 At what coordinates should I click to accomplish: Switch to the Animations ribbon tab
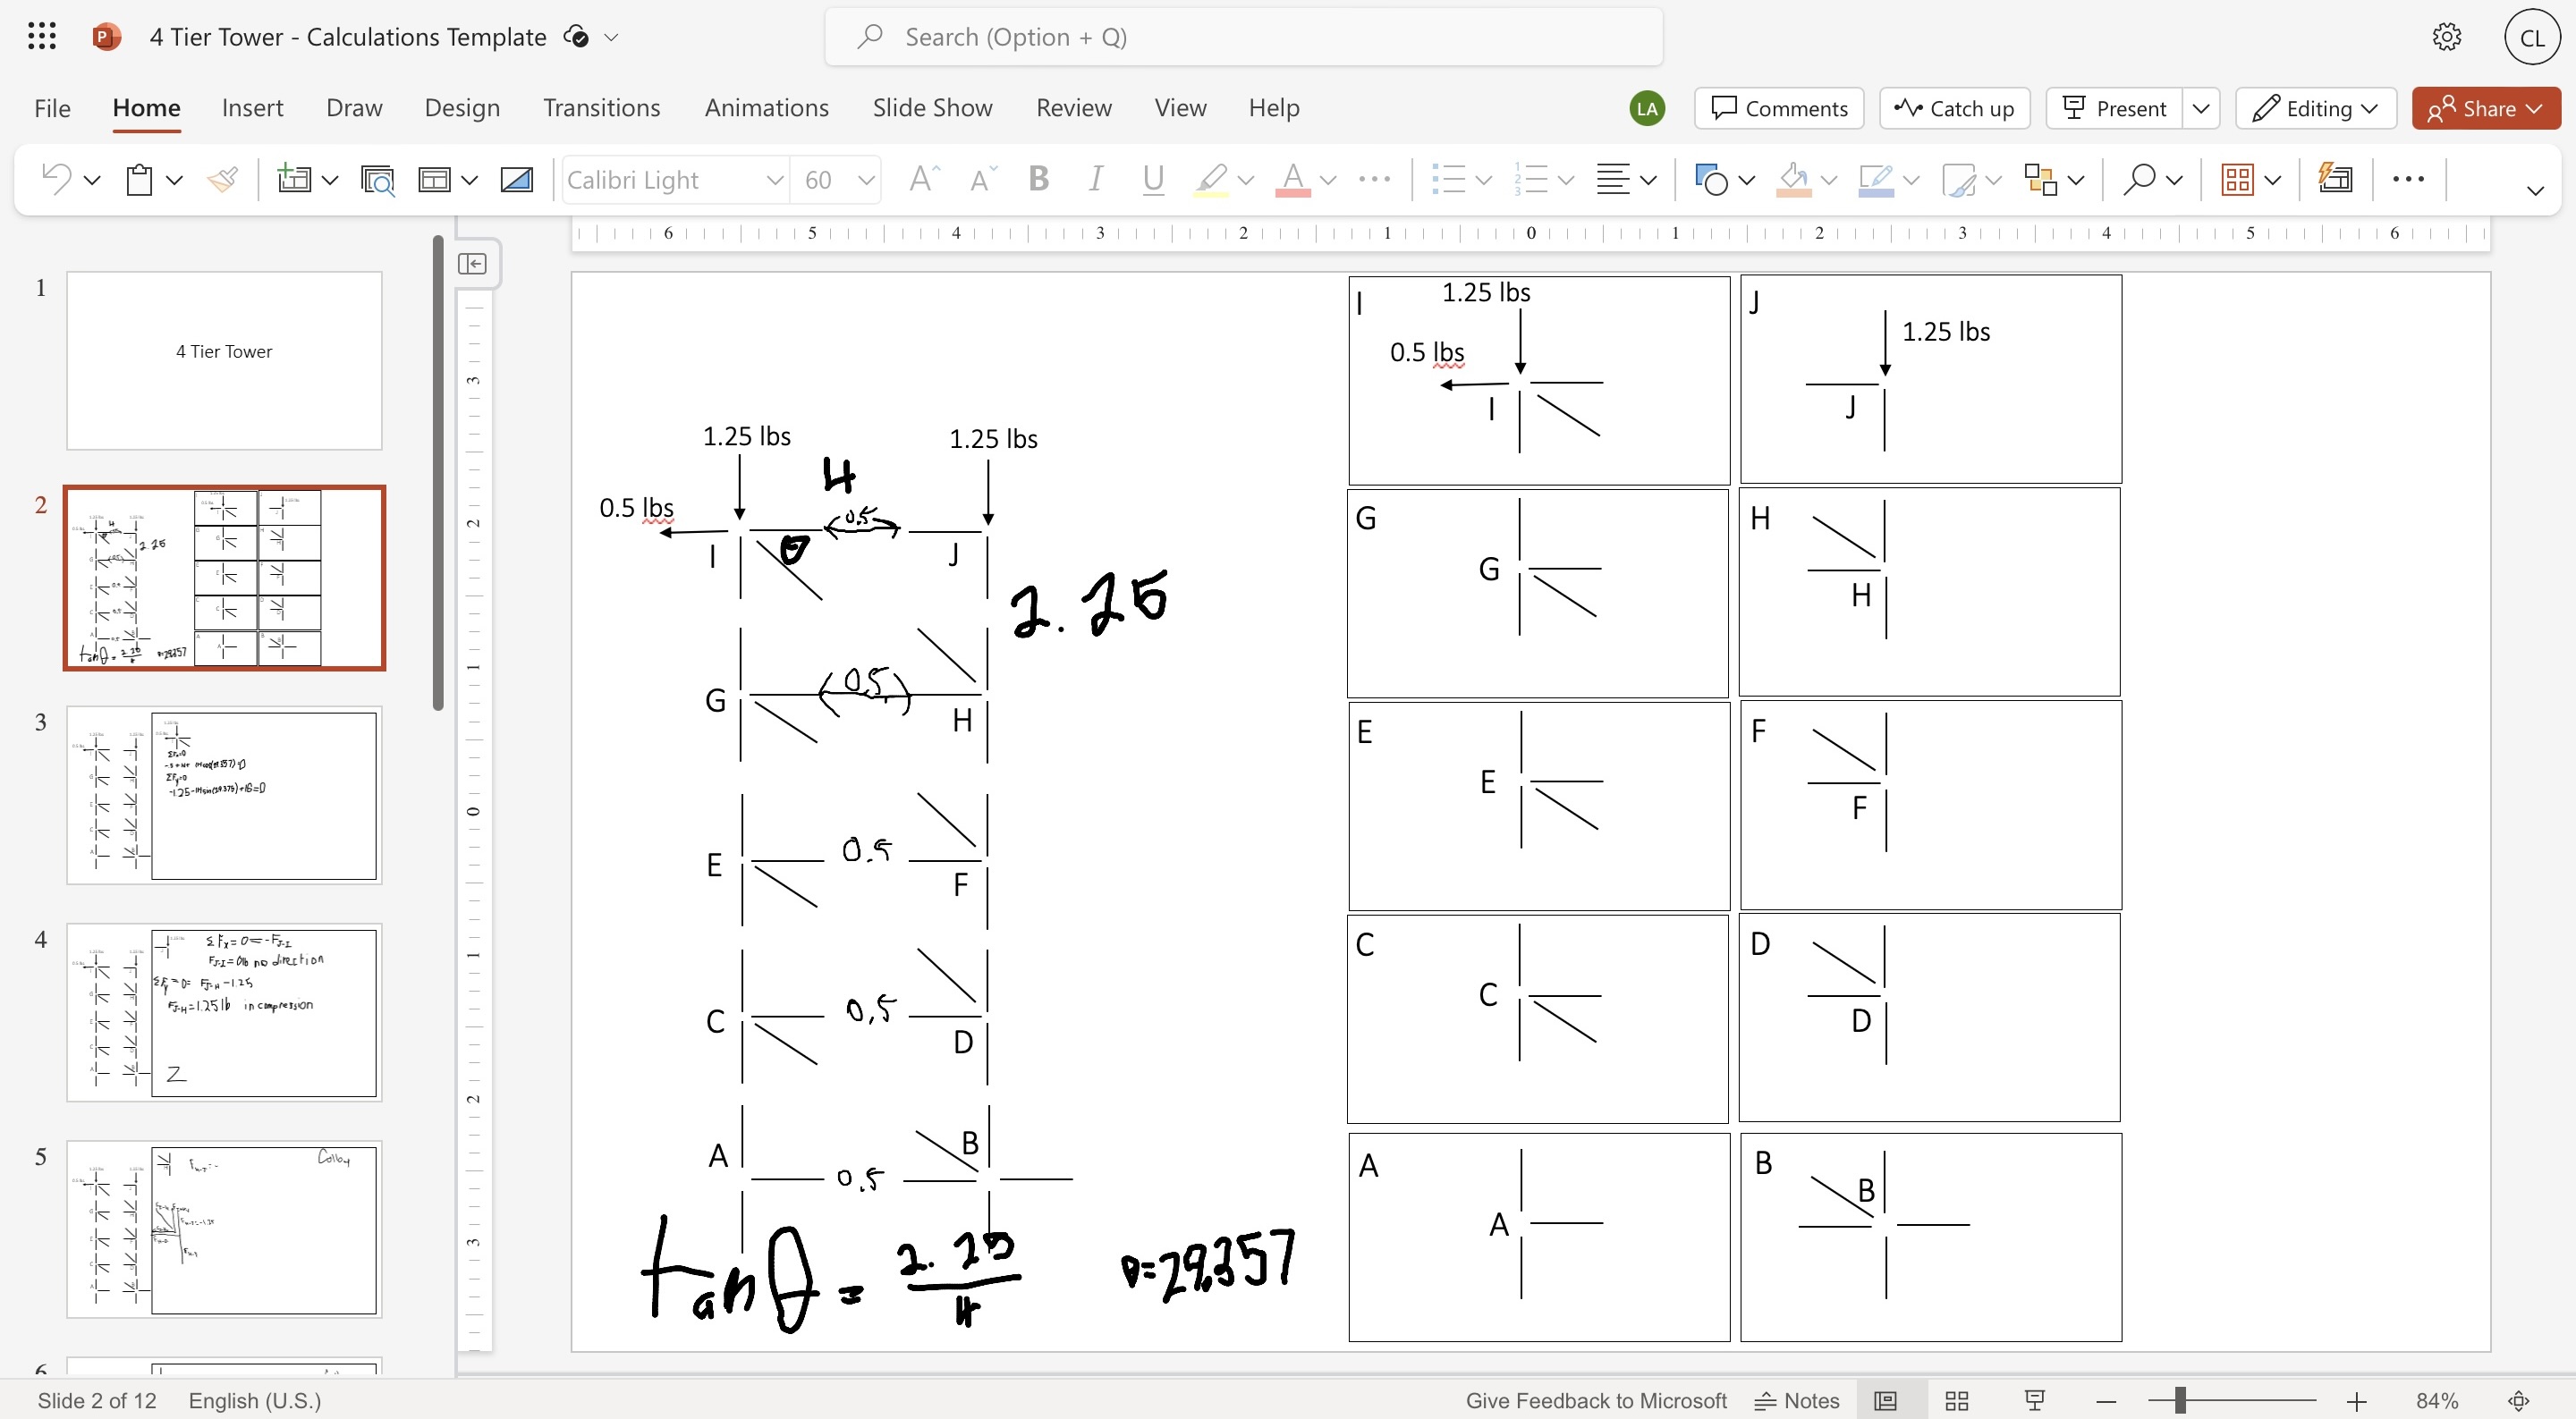click(x=766, y=107)
